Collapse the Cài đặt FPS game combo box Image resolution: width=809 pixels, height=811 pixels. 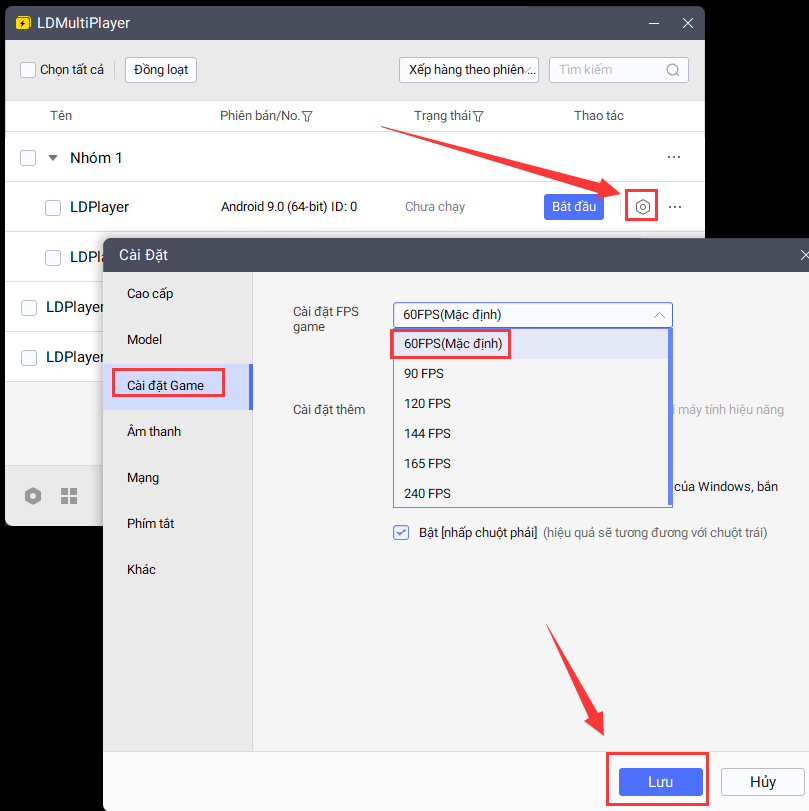click(533, 314)
